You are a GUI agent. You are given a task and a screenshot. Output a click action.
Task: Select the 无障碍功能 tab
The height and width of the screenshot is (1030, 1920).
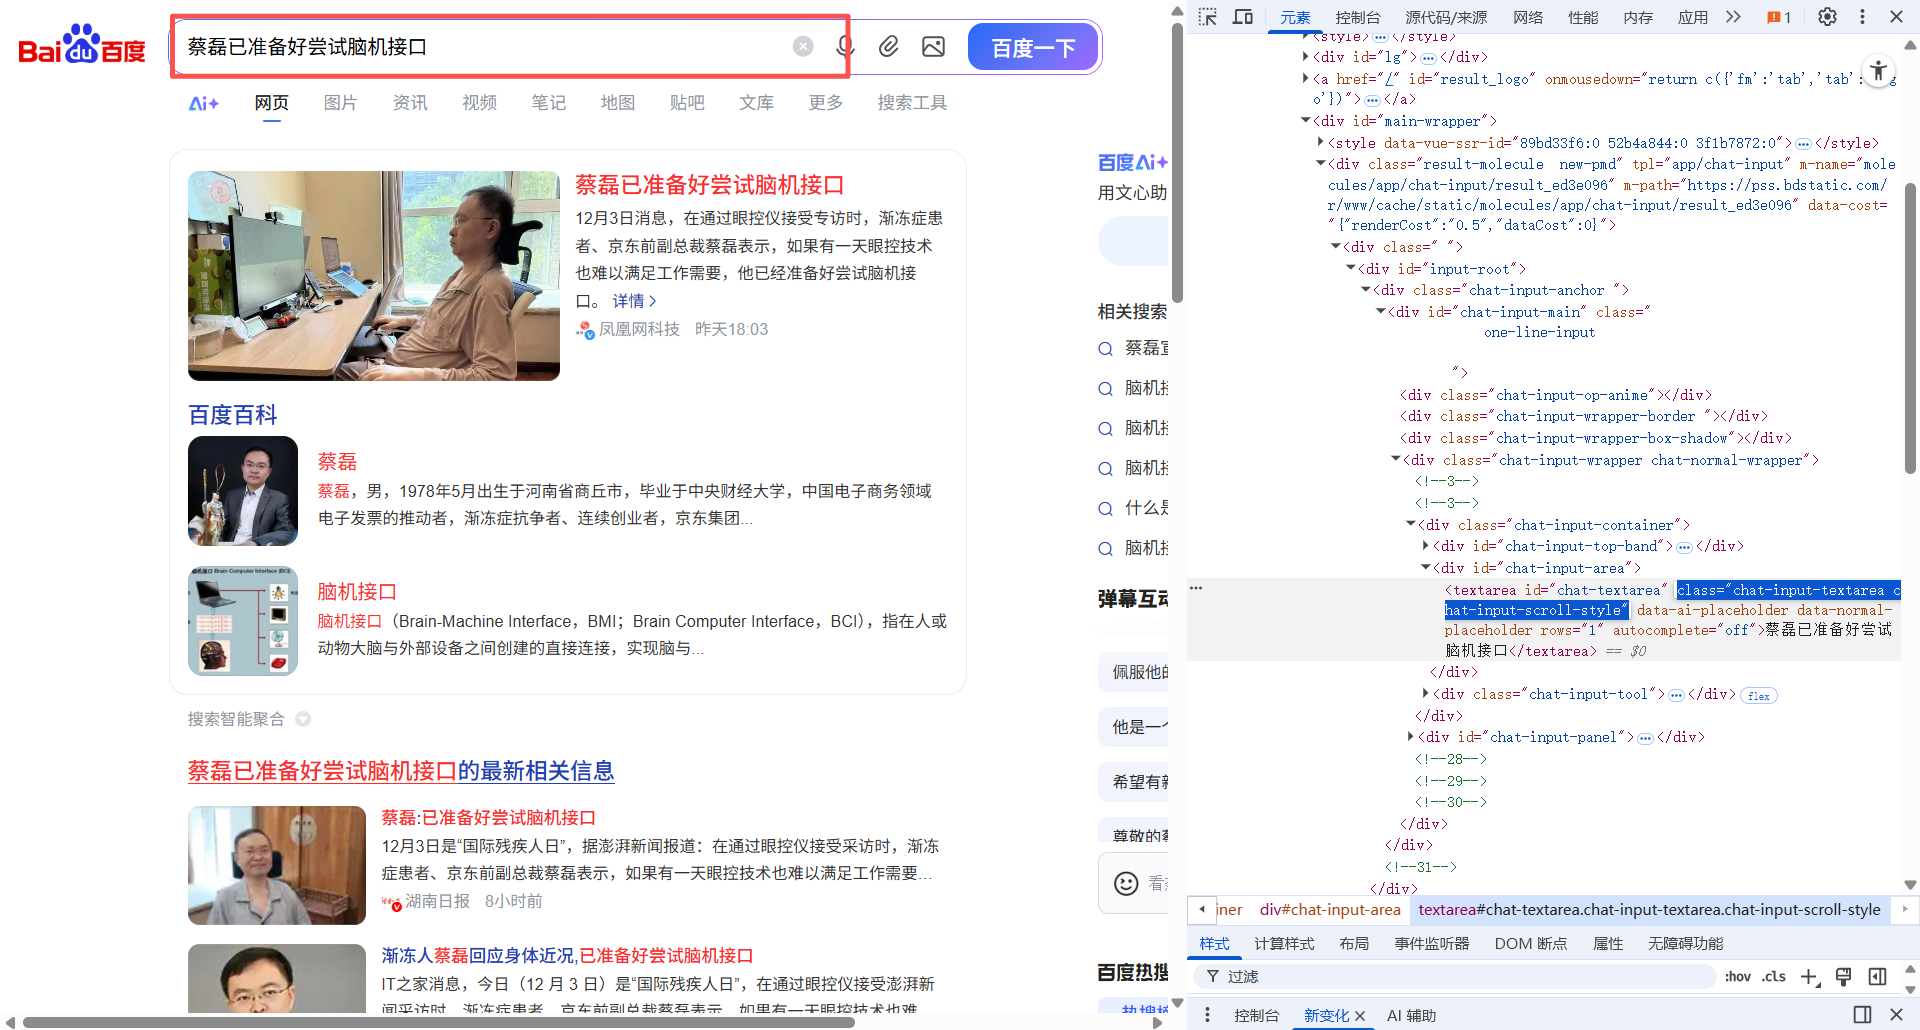click(x=1686, y=944)
